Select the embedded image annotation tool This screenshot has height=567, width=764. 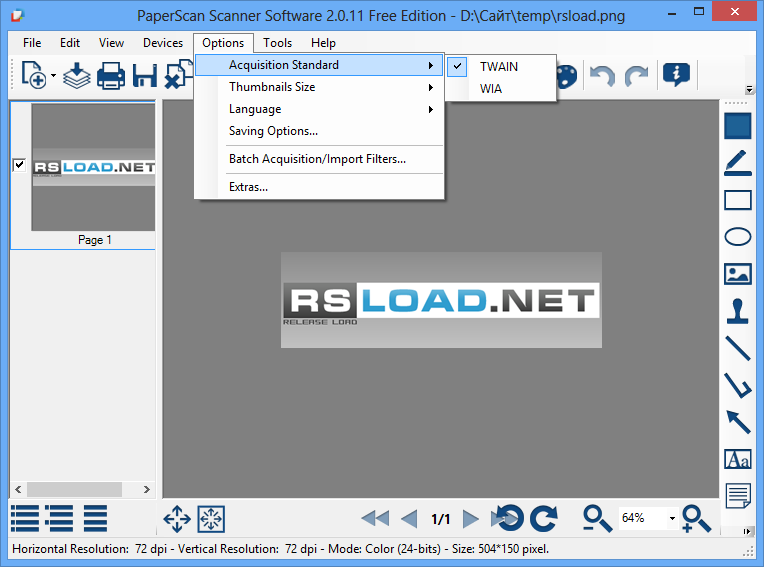point(738,274)
